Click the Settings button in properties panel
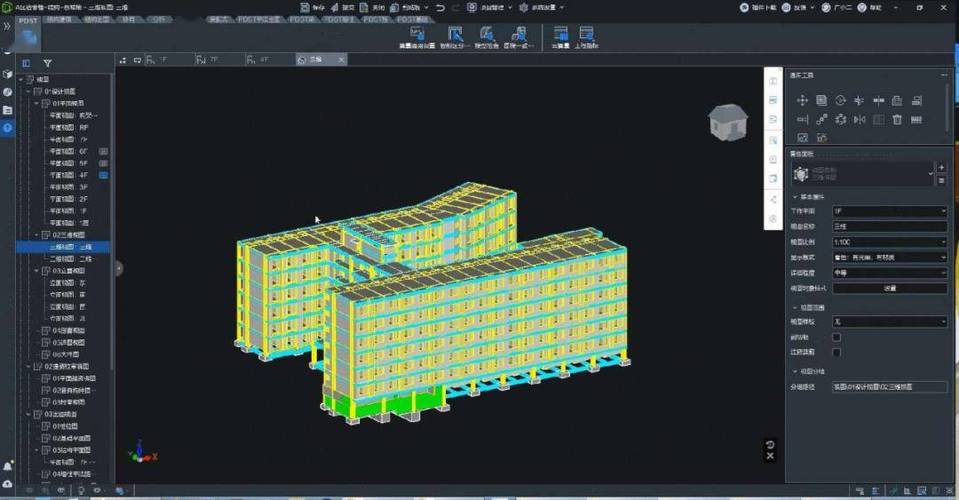The height and width of the screenshot is (500, 959). click(889, 288)
